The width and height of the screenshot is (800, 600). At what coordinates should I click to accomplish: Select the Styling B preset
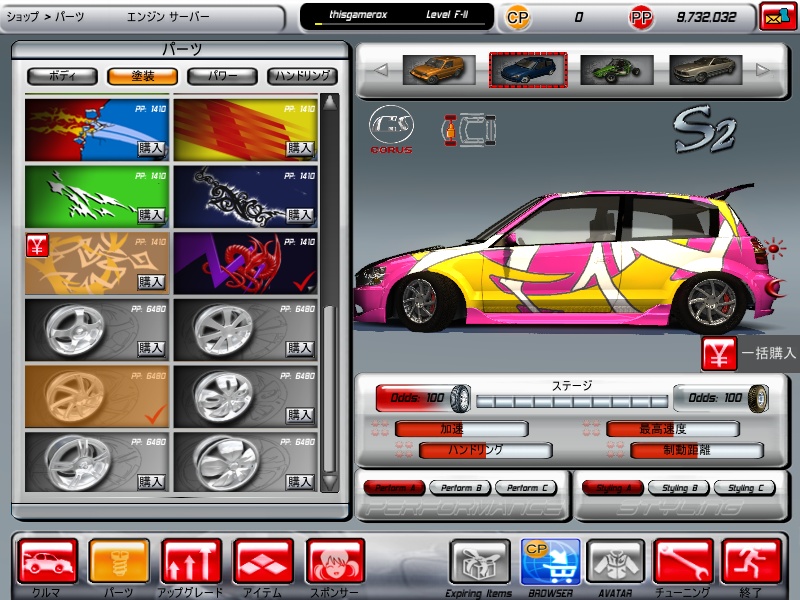[678, 488]
